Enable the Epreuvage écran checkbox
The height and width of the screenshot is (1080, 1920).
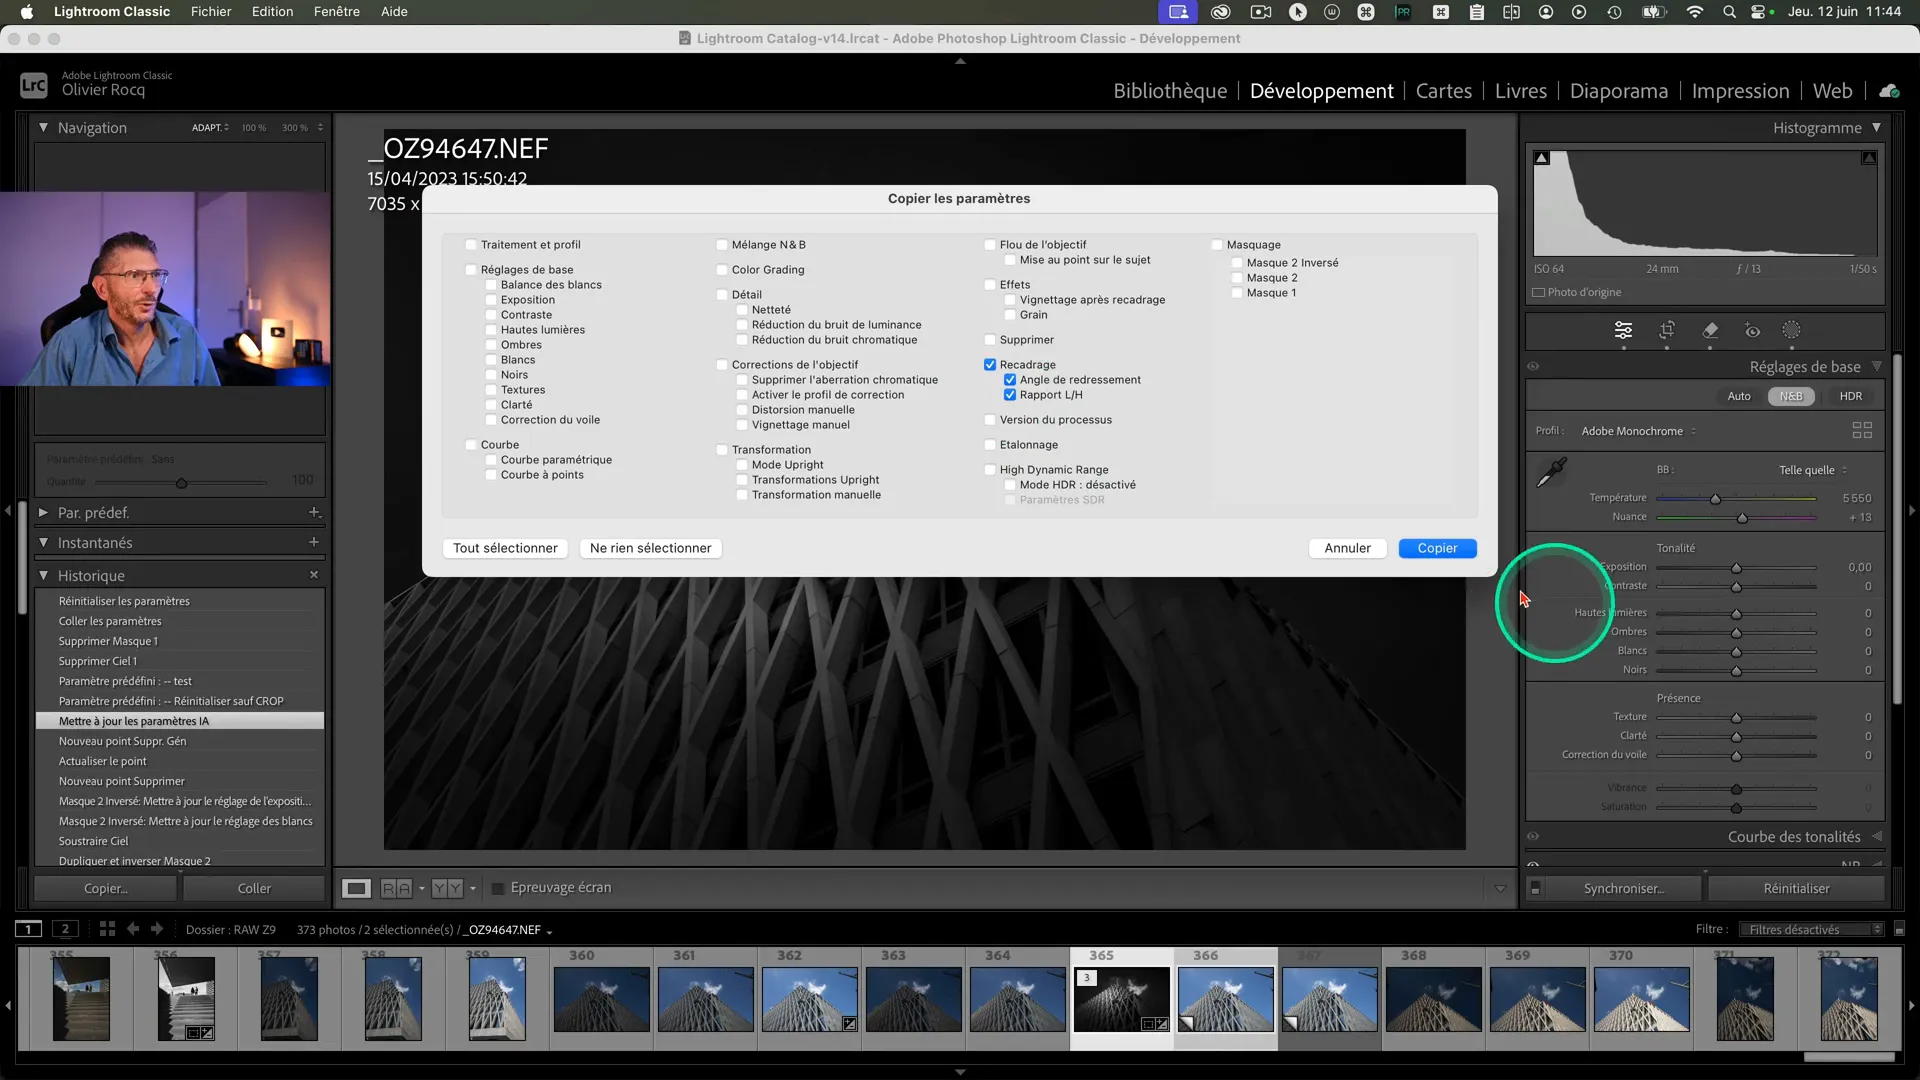click(498, 888)
